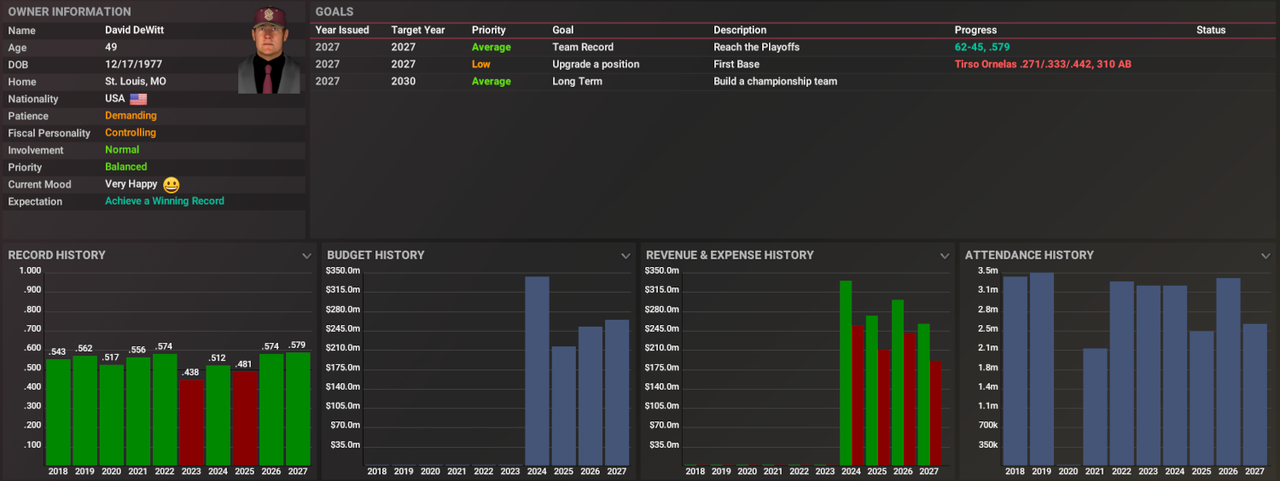1280x481 pixels.
Task: Click the 2027 green record bar
Action: pos(298,408)
